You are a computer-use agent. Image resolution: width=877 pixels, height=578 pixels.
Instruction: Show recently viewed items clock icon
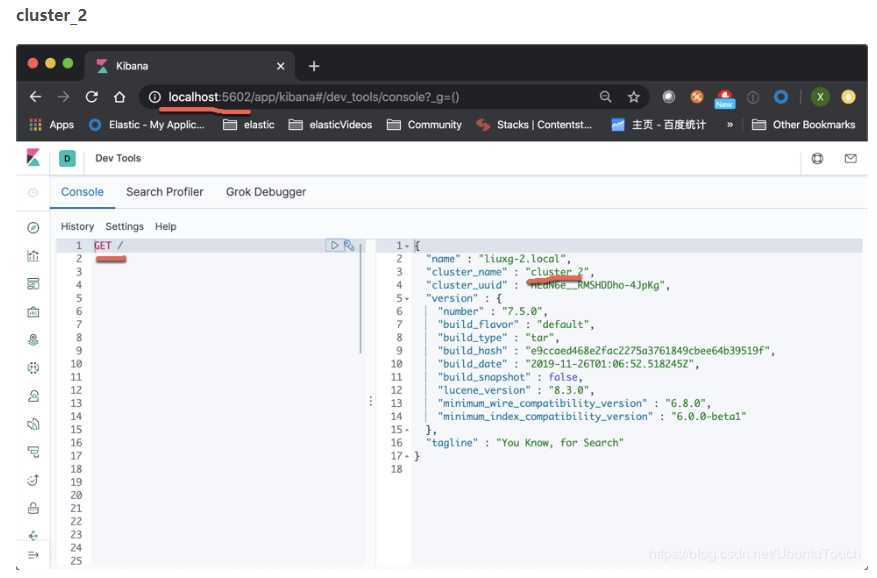(x=33, y=192)
